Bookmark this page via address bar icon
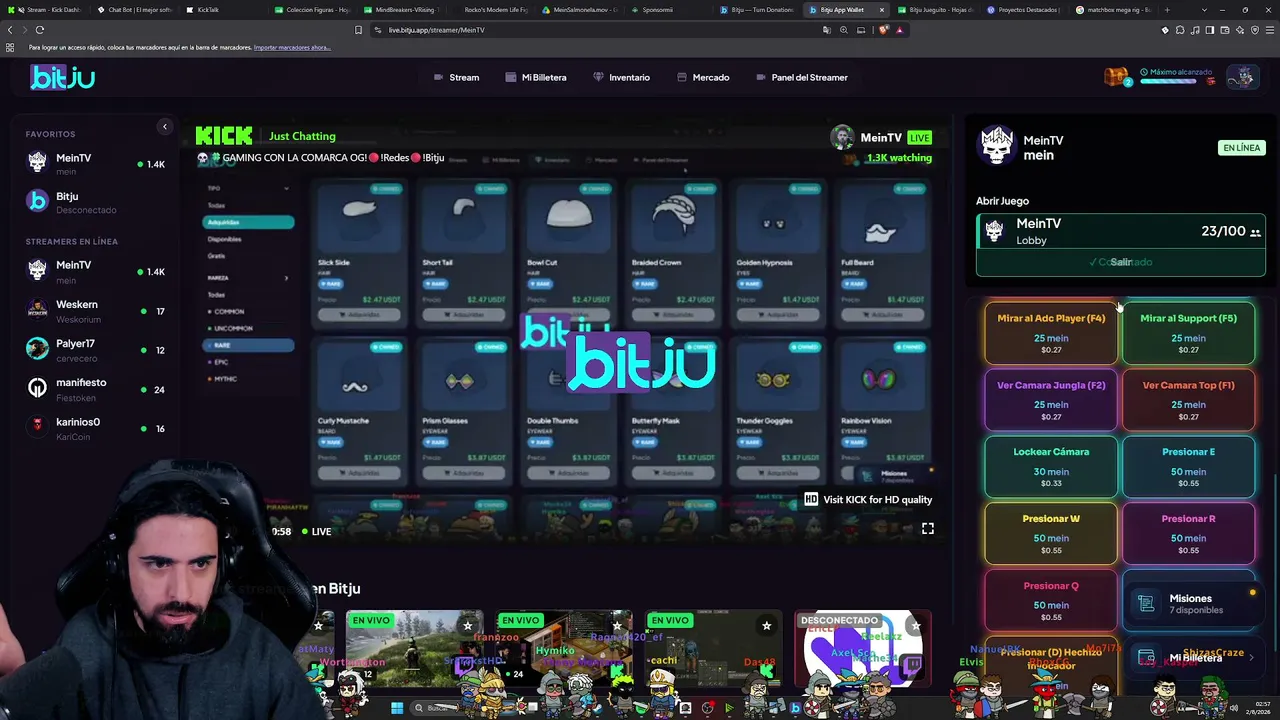This screenshot has width=1280, height=720. pos(359,30)
